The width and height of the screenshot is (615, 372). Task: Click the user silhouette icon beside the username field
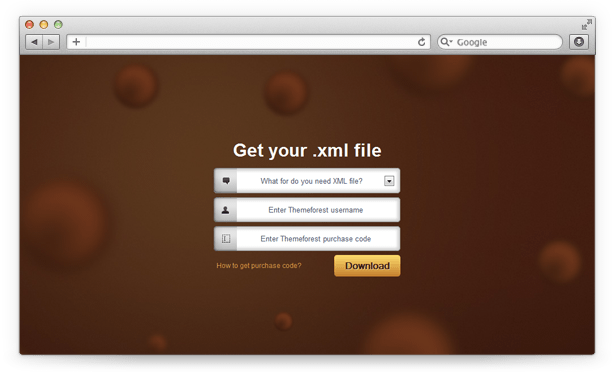pyautogui.click(x=226, y=210)
